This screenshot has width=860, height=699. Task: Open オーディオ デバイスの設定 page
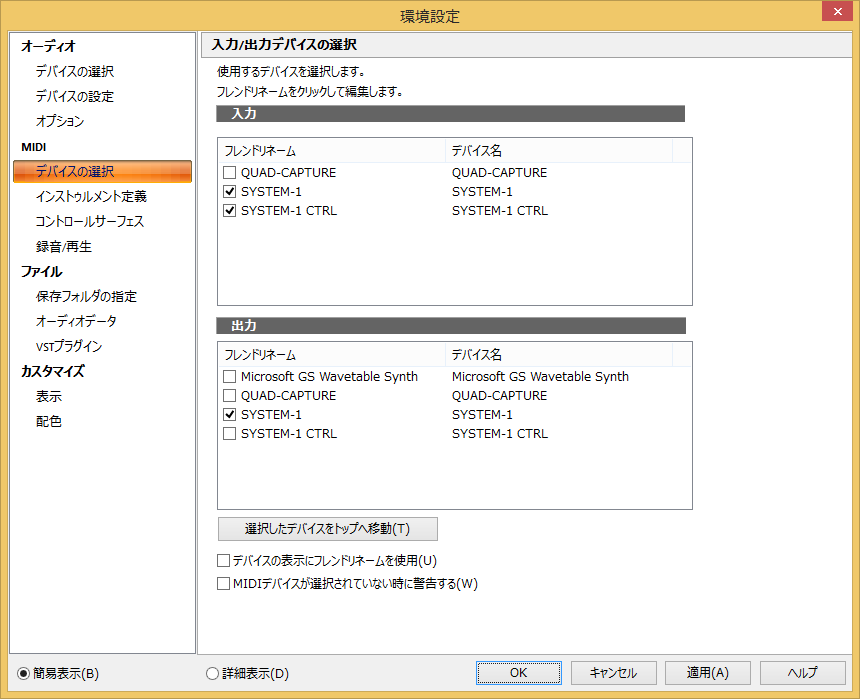click(x=75, y=97)
